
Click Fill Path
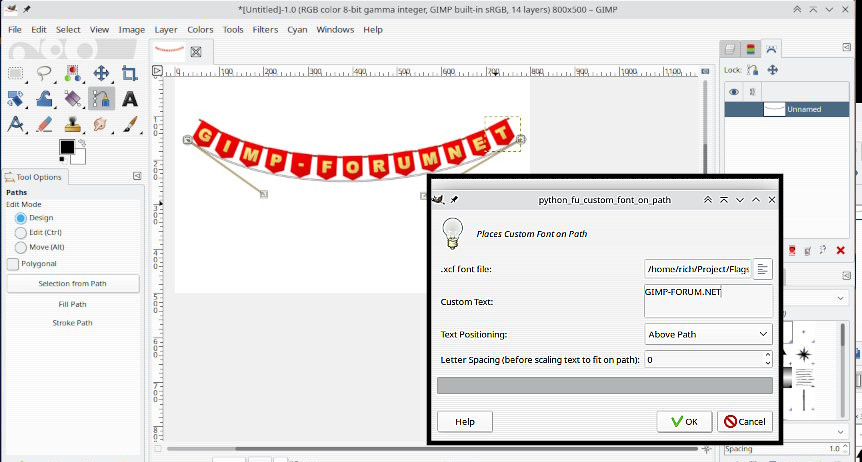[x=73, y=304]
